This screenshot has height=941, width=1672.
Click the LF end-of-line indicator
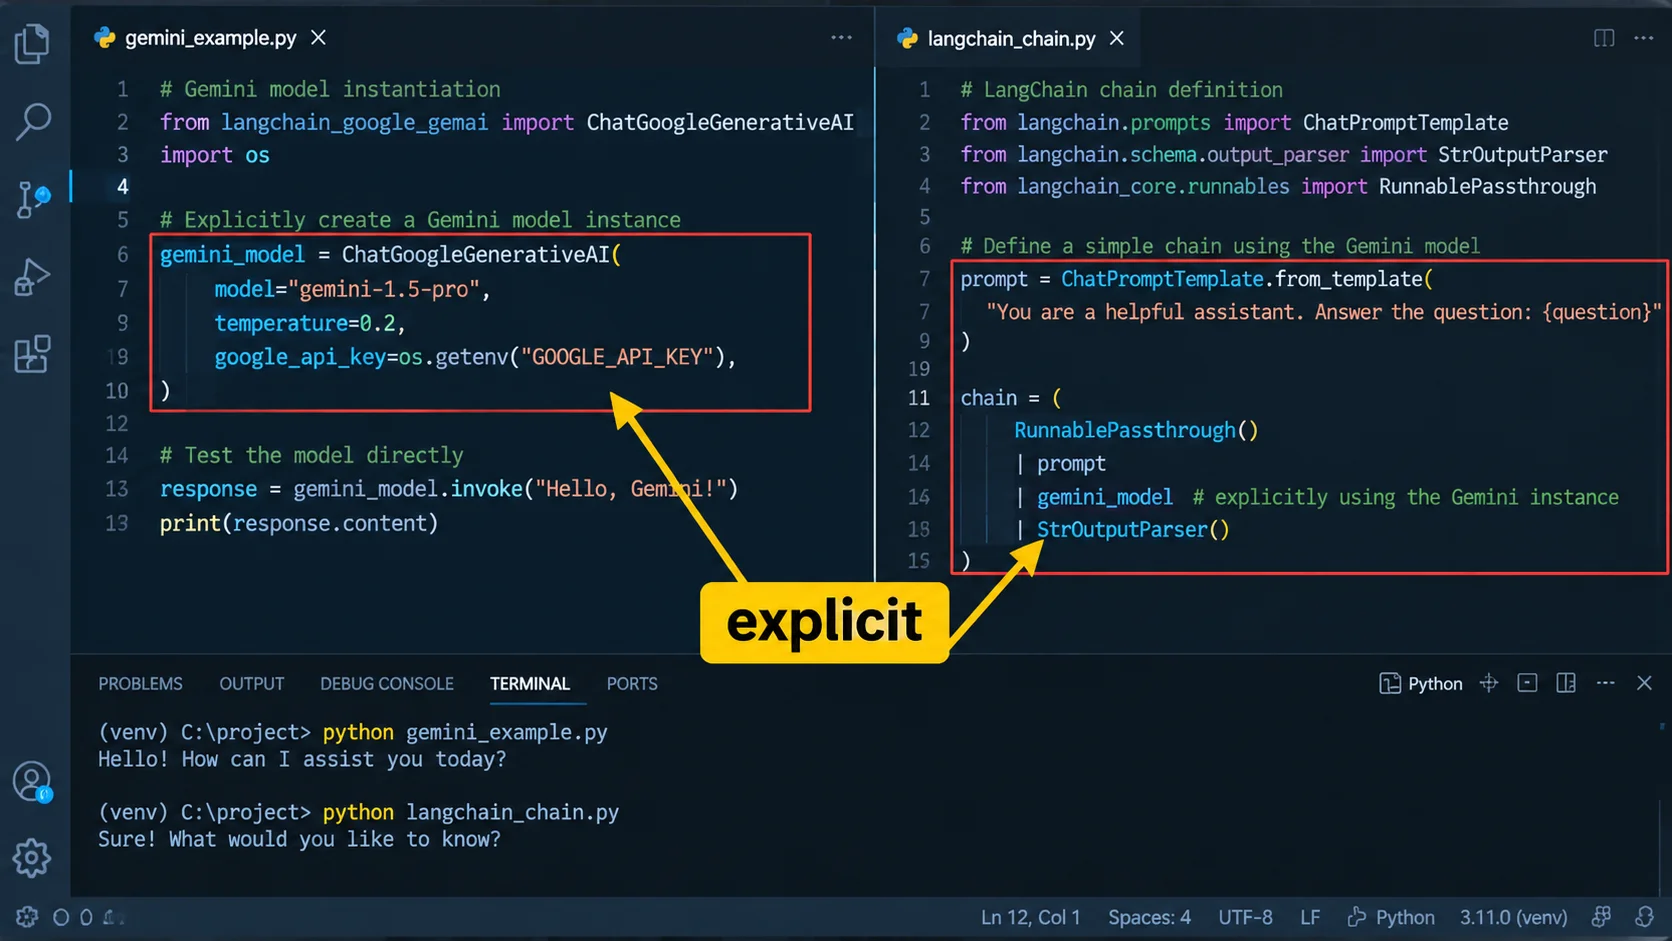click(1310, 917)
